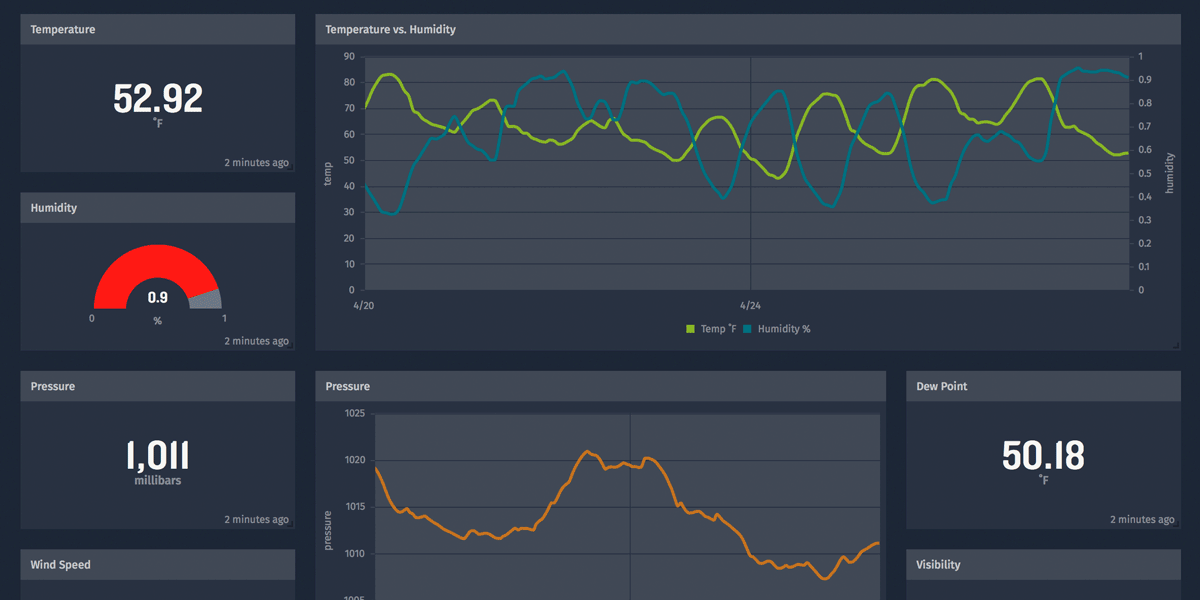This screenshot has width=1200, height=600.
Task: Click the 'humidity' right axis label
Action: click(1170, 173)
